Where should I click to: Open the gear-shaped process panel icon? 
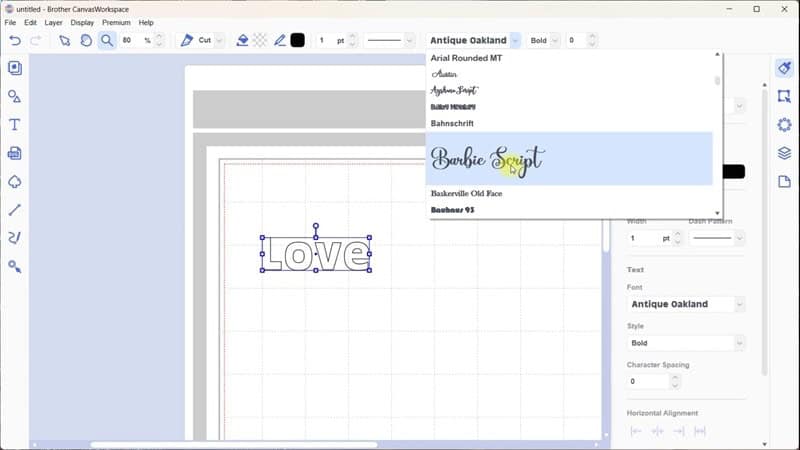[x=784, y=125]
